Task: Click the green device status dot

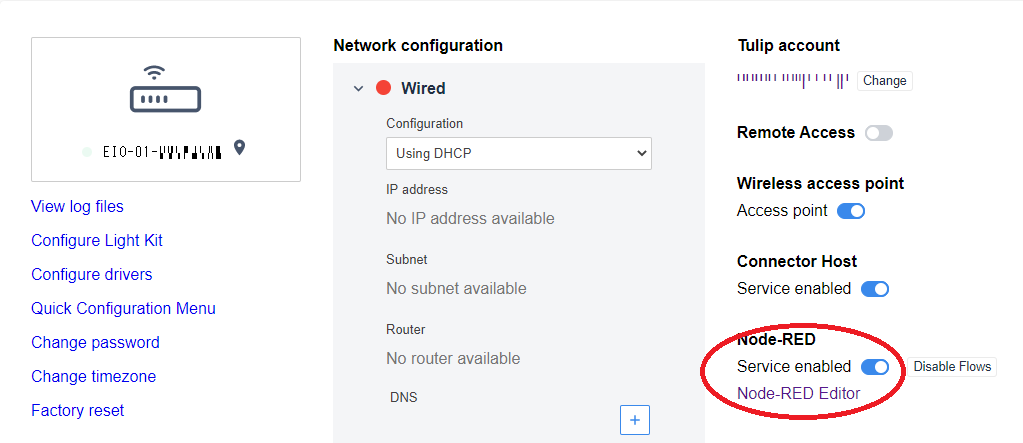Action: [87, 152]
